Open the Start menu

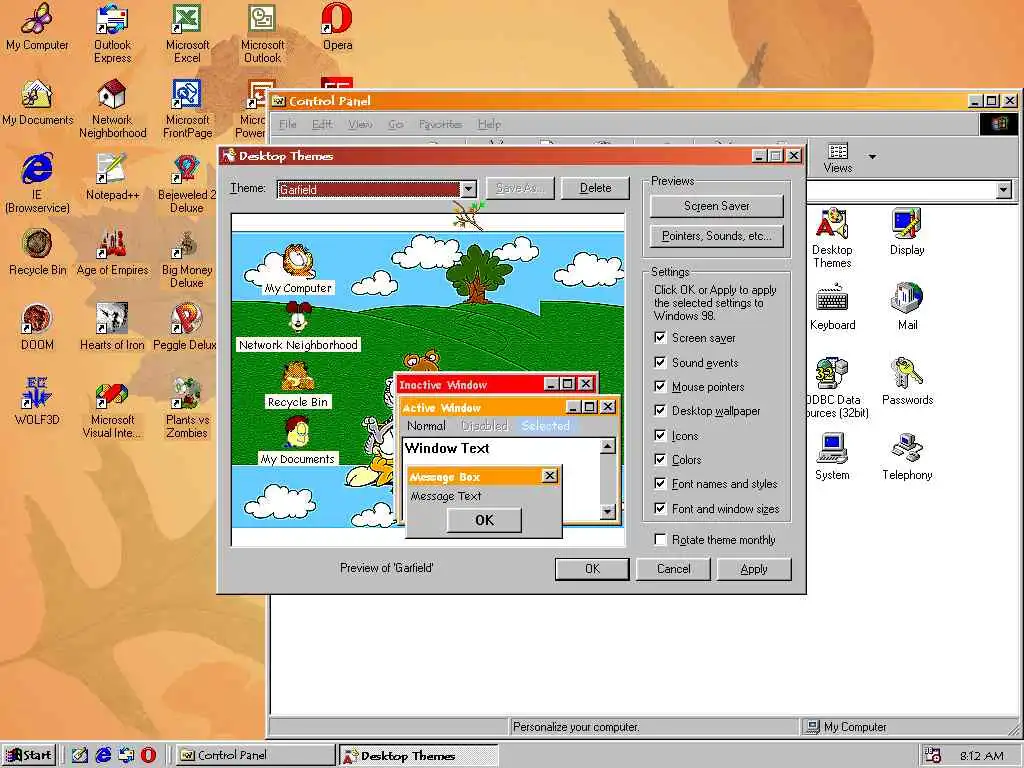point(29,756)
